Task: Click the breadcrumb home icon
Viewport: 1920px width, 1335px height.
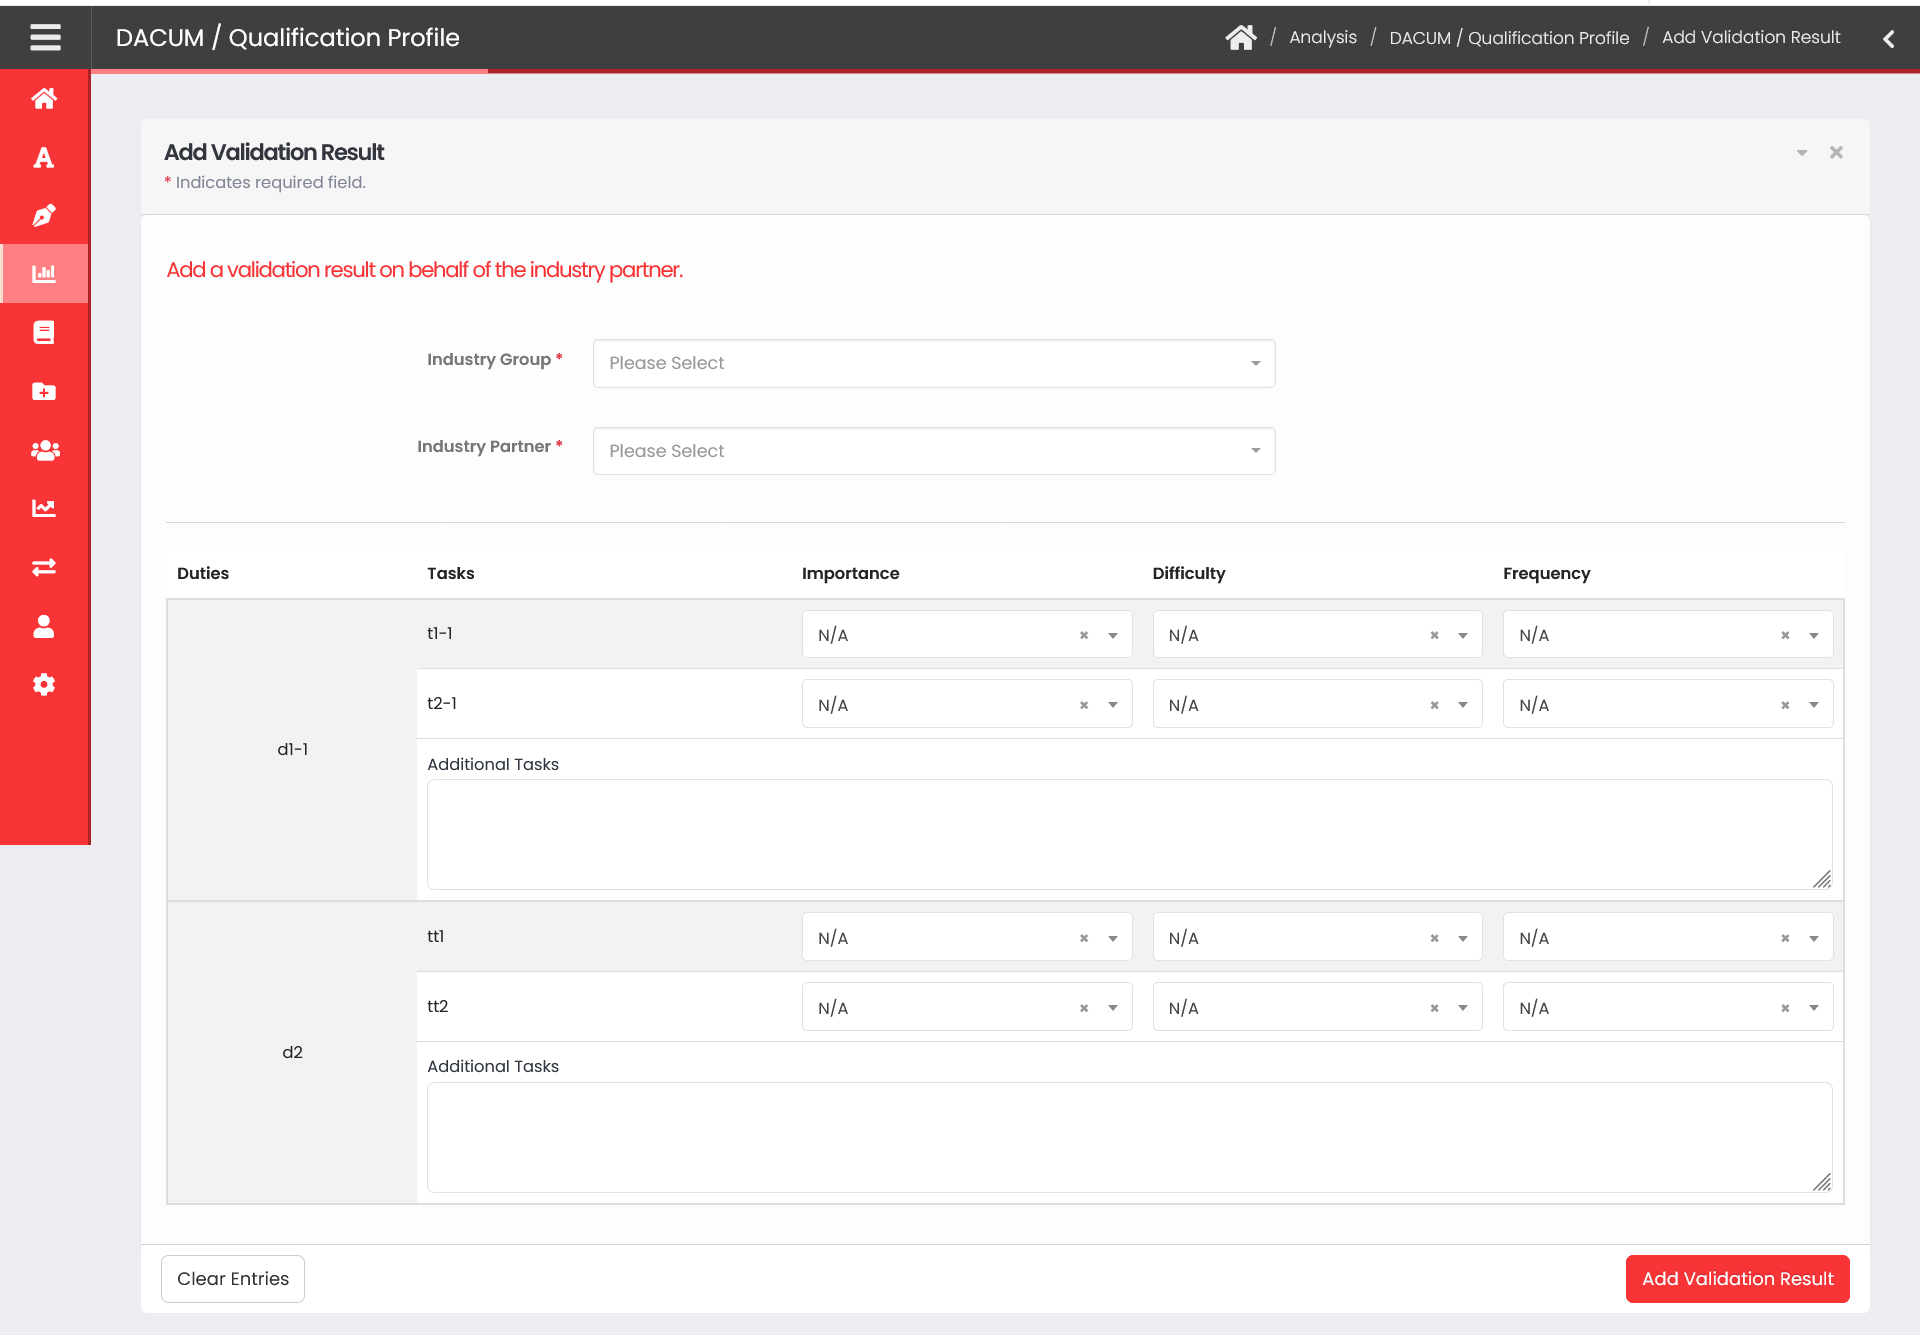Action: (x=1240, y=37)
